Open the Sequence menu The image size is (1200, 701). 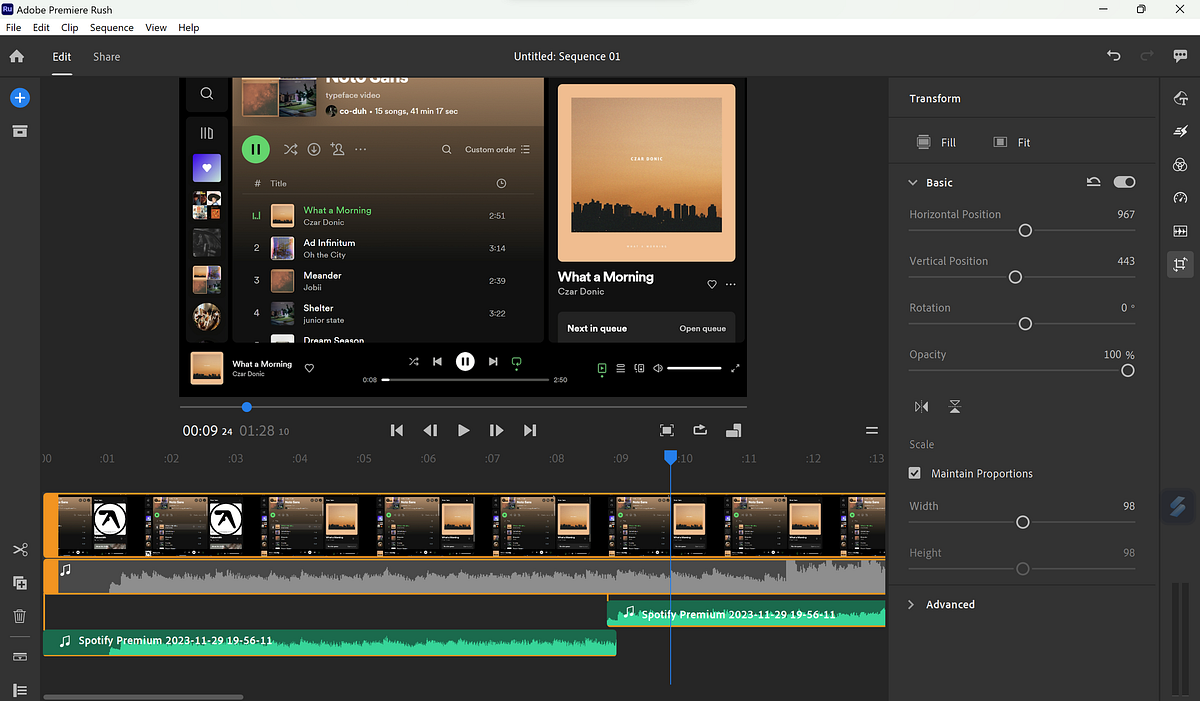pos(111,27)
